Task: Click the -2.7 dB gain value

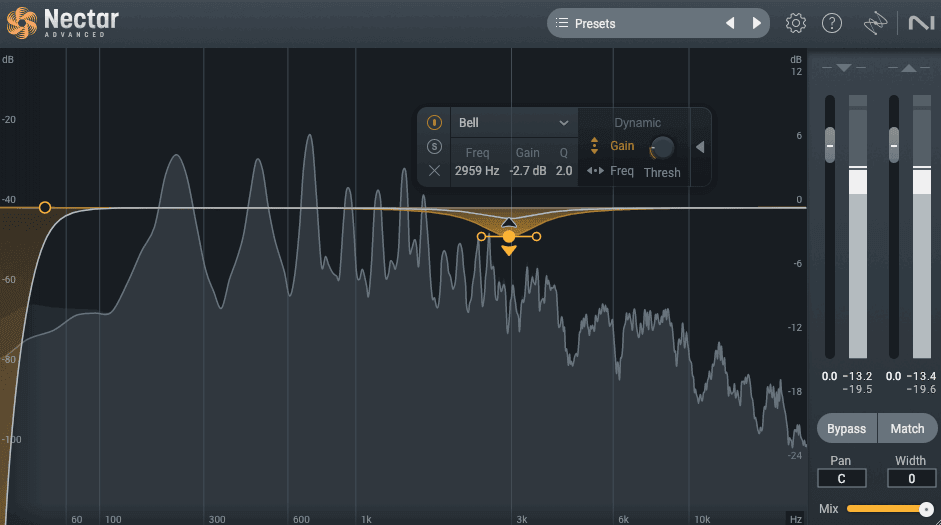Action: coord(528,171)
